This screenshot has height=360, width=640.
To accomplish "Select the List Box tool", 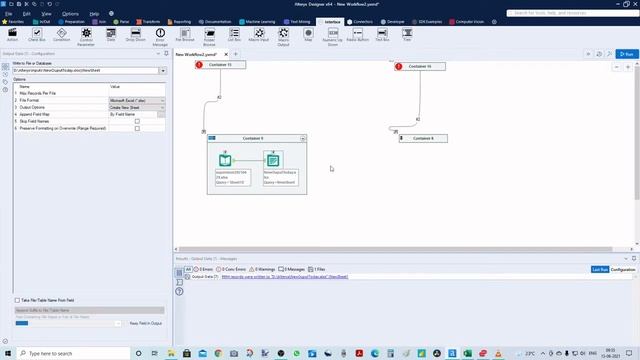I will click(234, 35).
